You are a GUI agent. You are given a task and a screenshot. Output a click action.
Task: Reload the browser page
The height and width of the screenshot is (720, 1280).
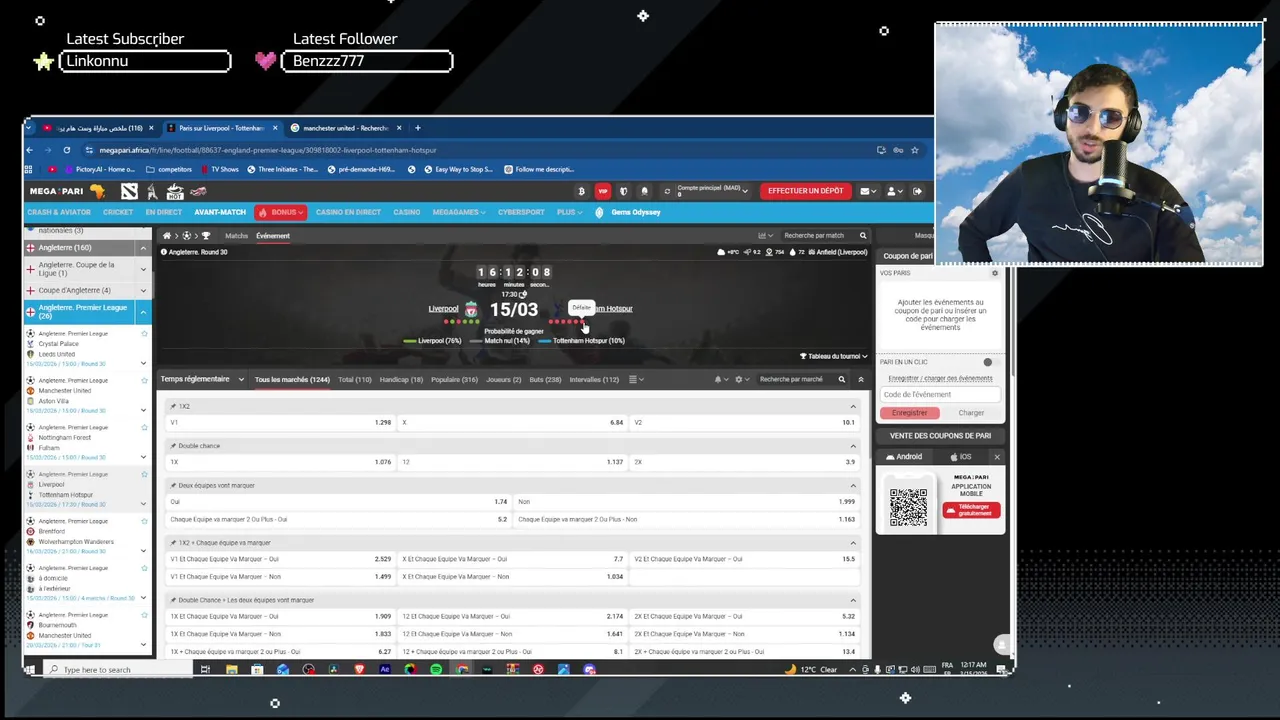click(66, 150)
